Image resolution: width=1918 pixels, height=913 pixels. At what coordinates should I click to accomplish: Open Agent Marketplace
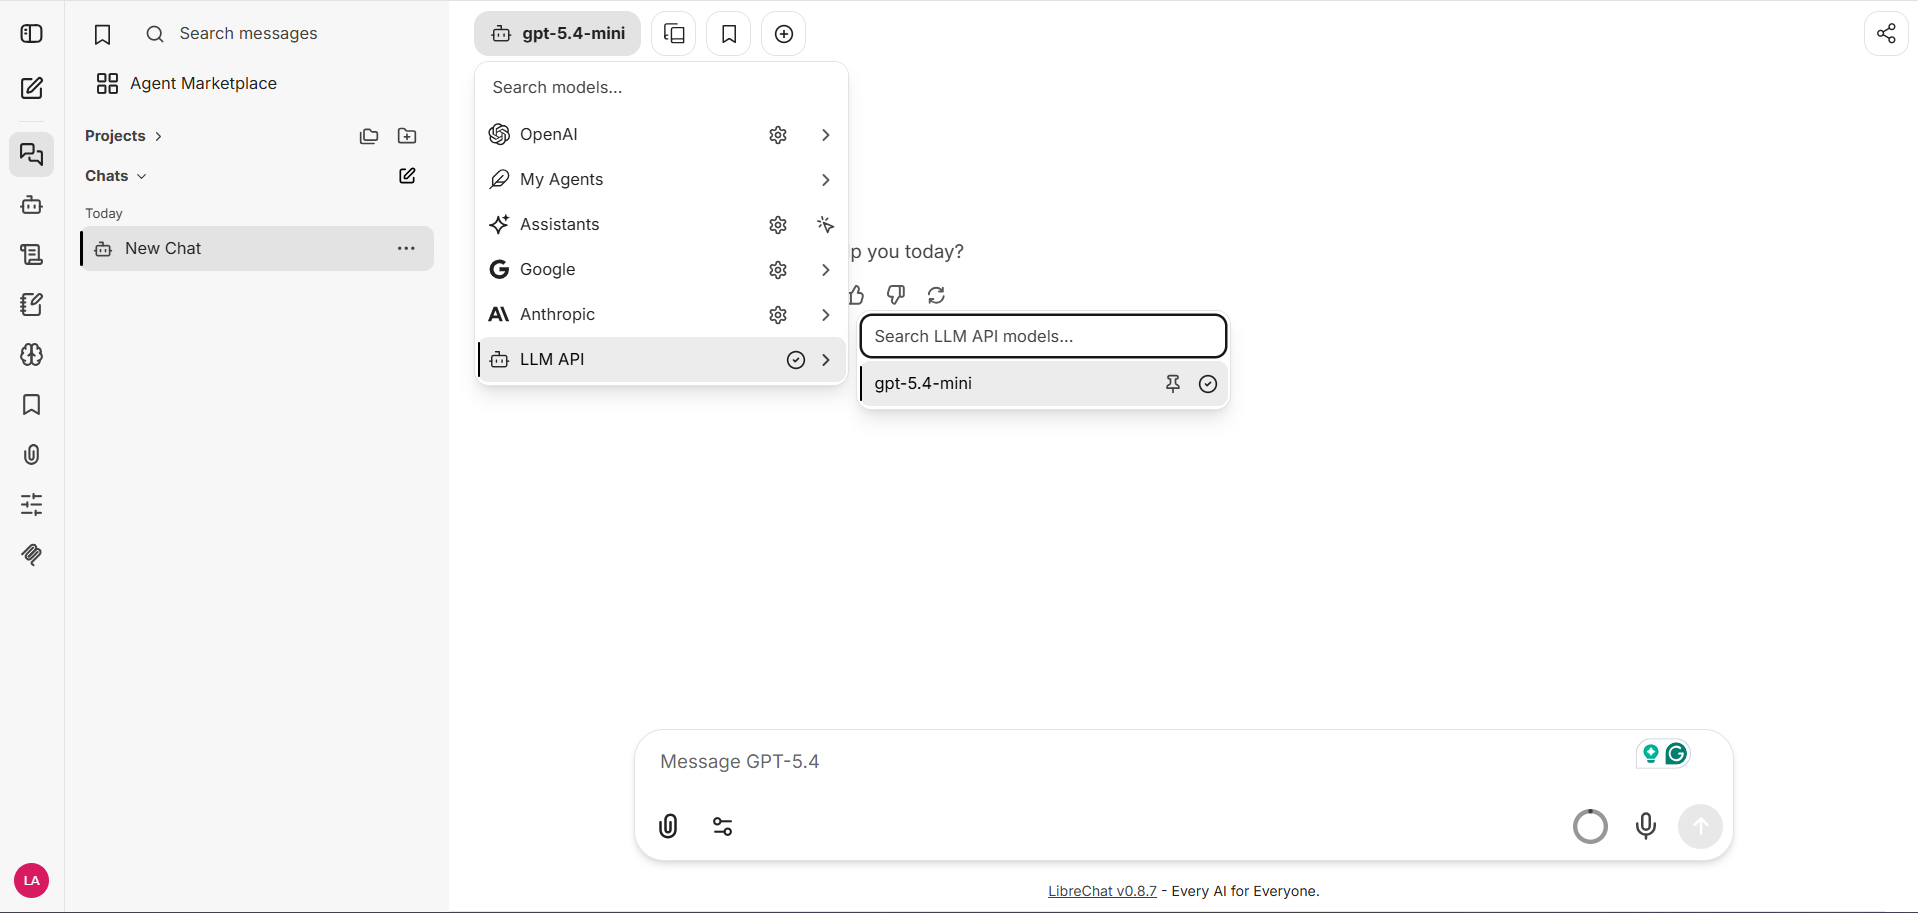coord(187,84)
